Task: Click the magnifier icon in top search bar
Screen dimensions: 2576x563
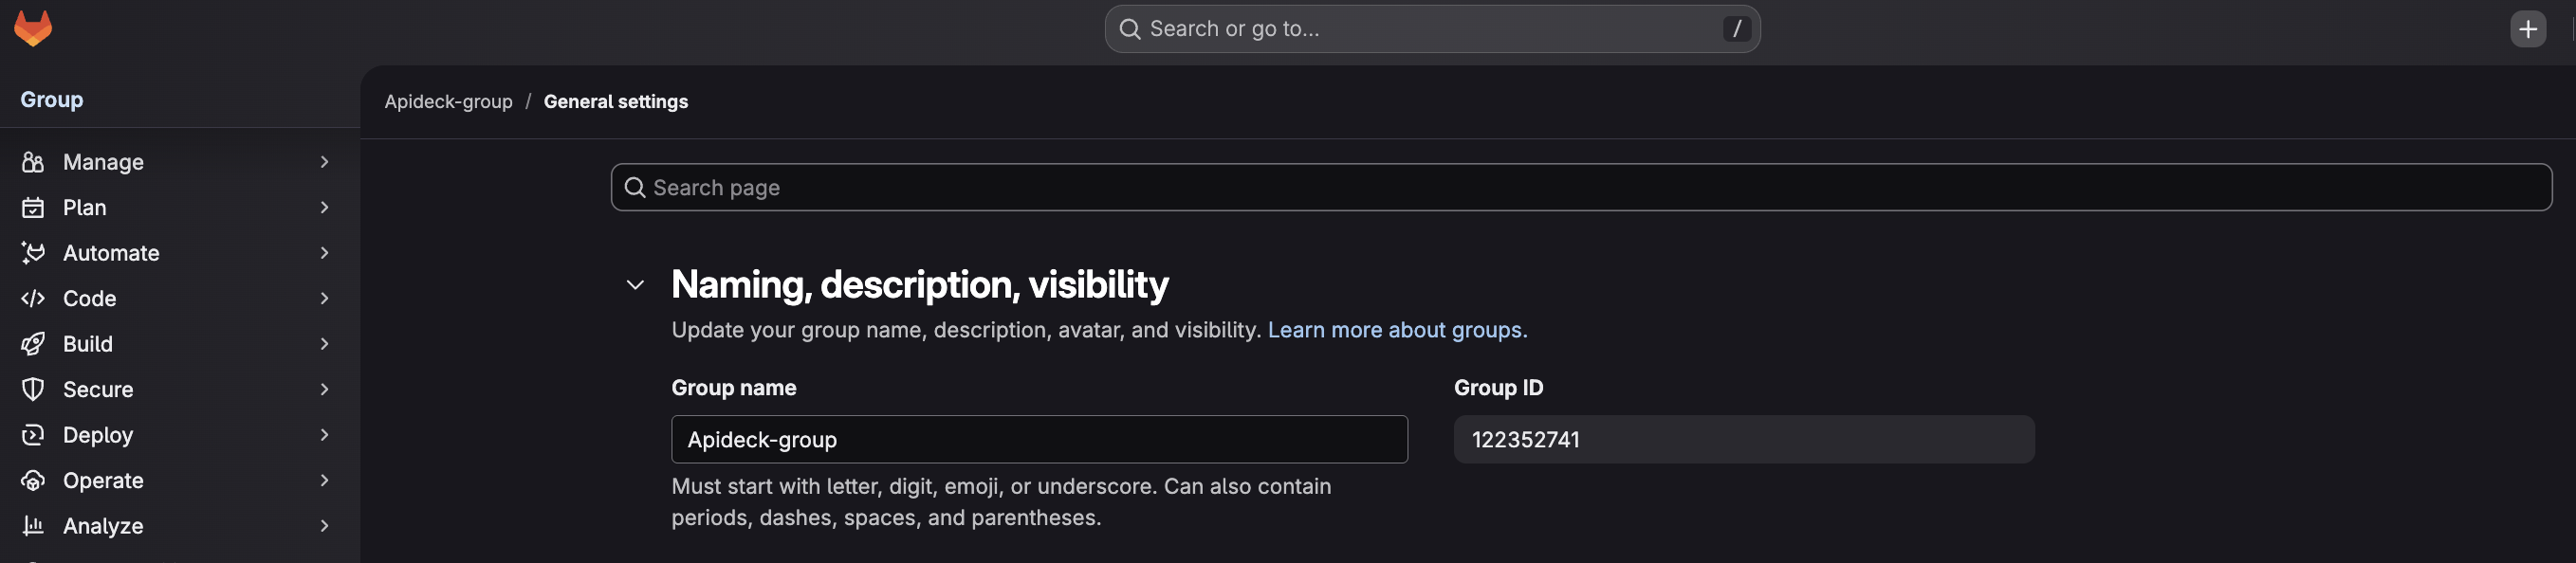Action: (1129, 29)
